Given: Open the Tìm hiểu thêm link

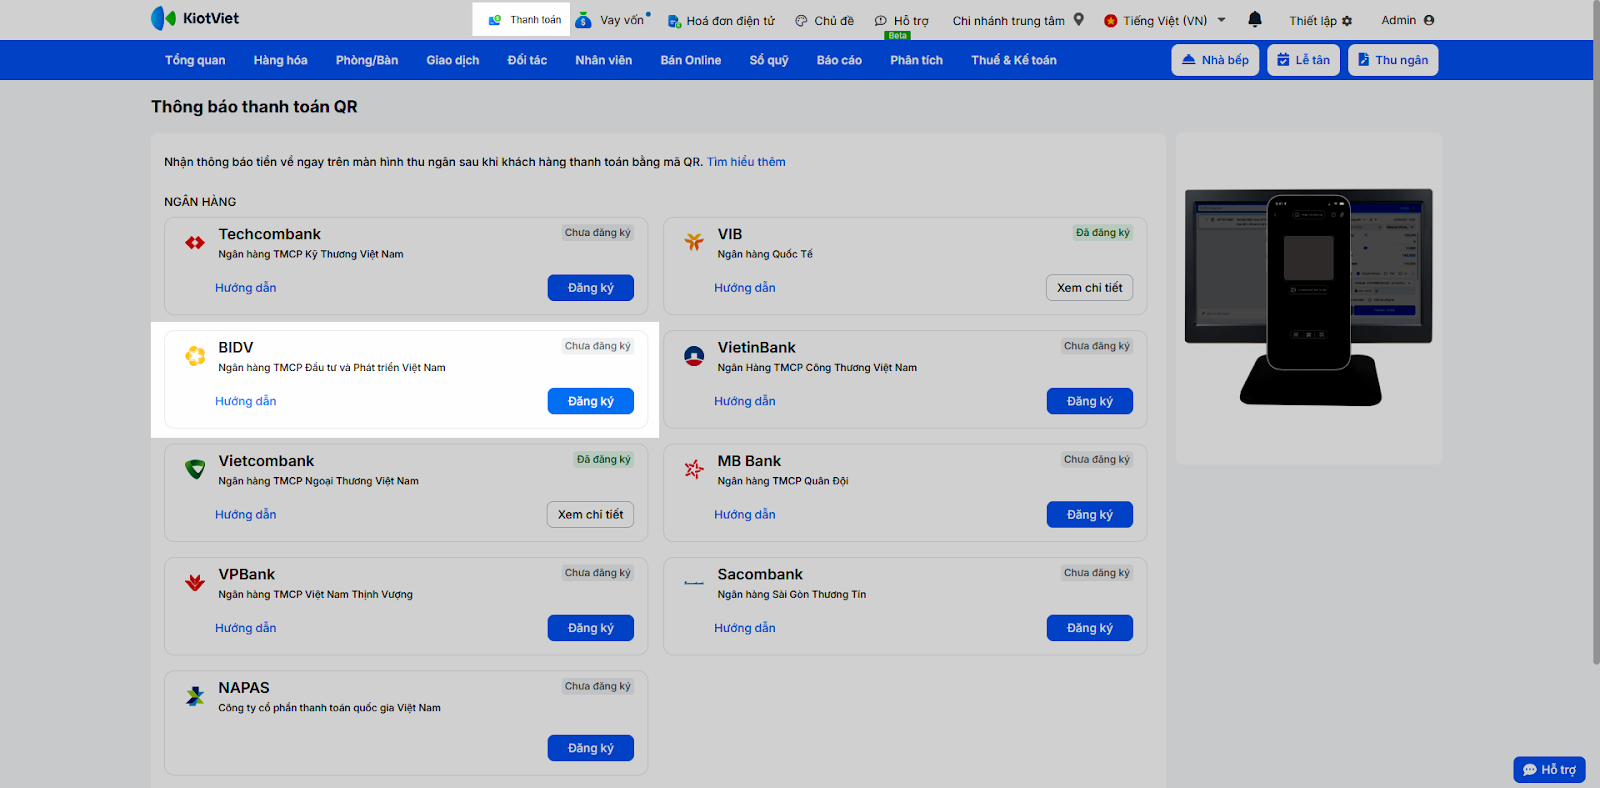Looking at the screenshot, I should (746, 162).
